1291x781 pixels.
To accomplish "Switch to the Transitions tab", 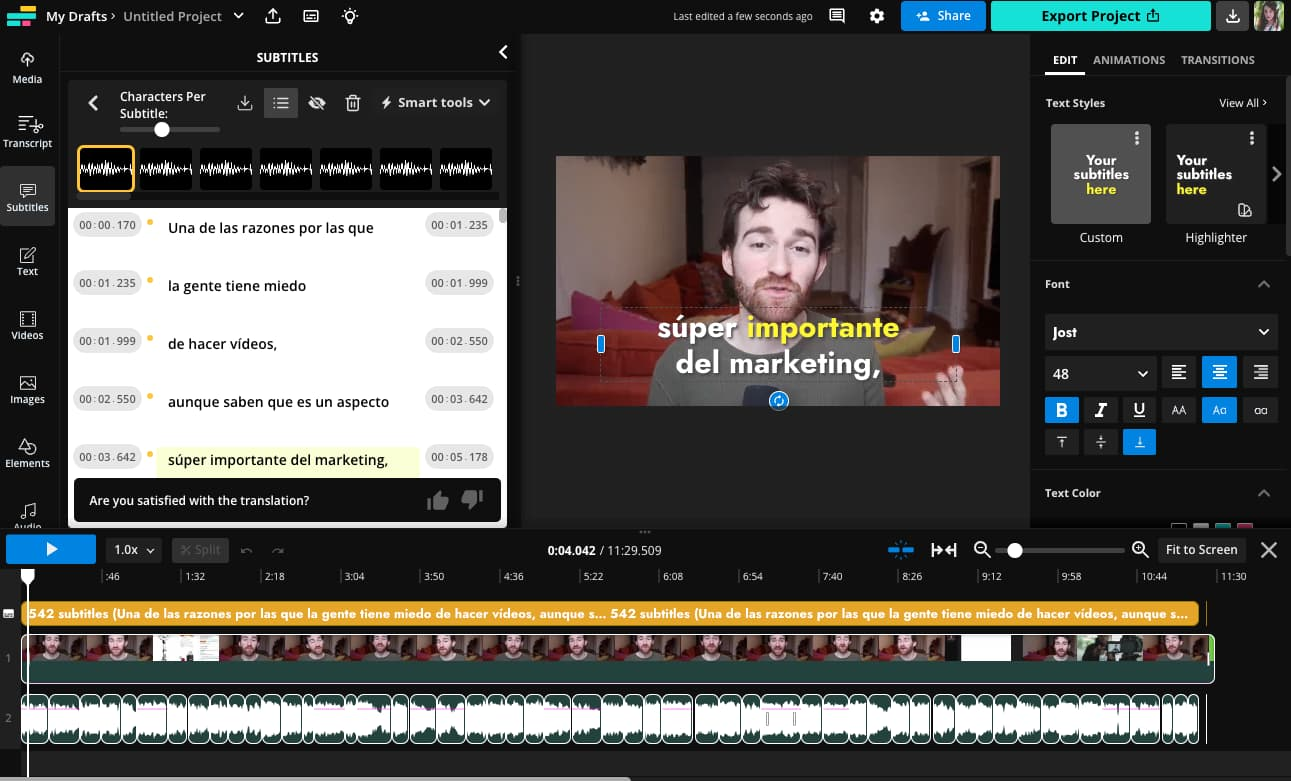I will coord(1218,60).
